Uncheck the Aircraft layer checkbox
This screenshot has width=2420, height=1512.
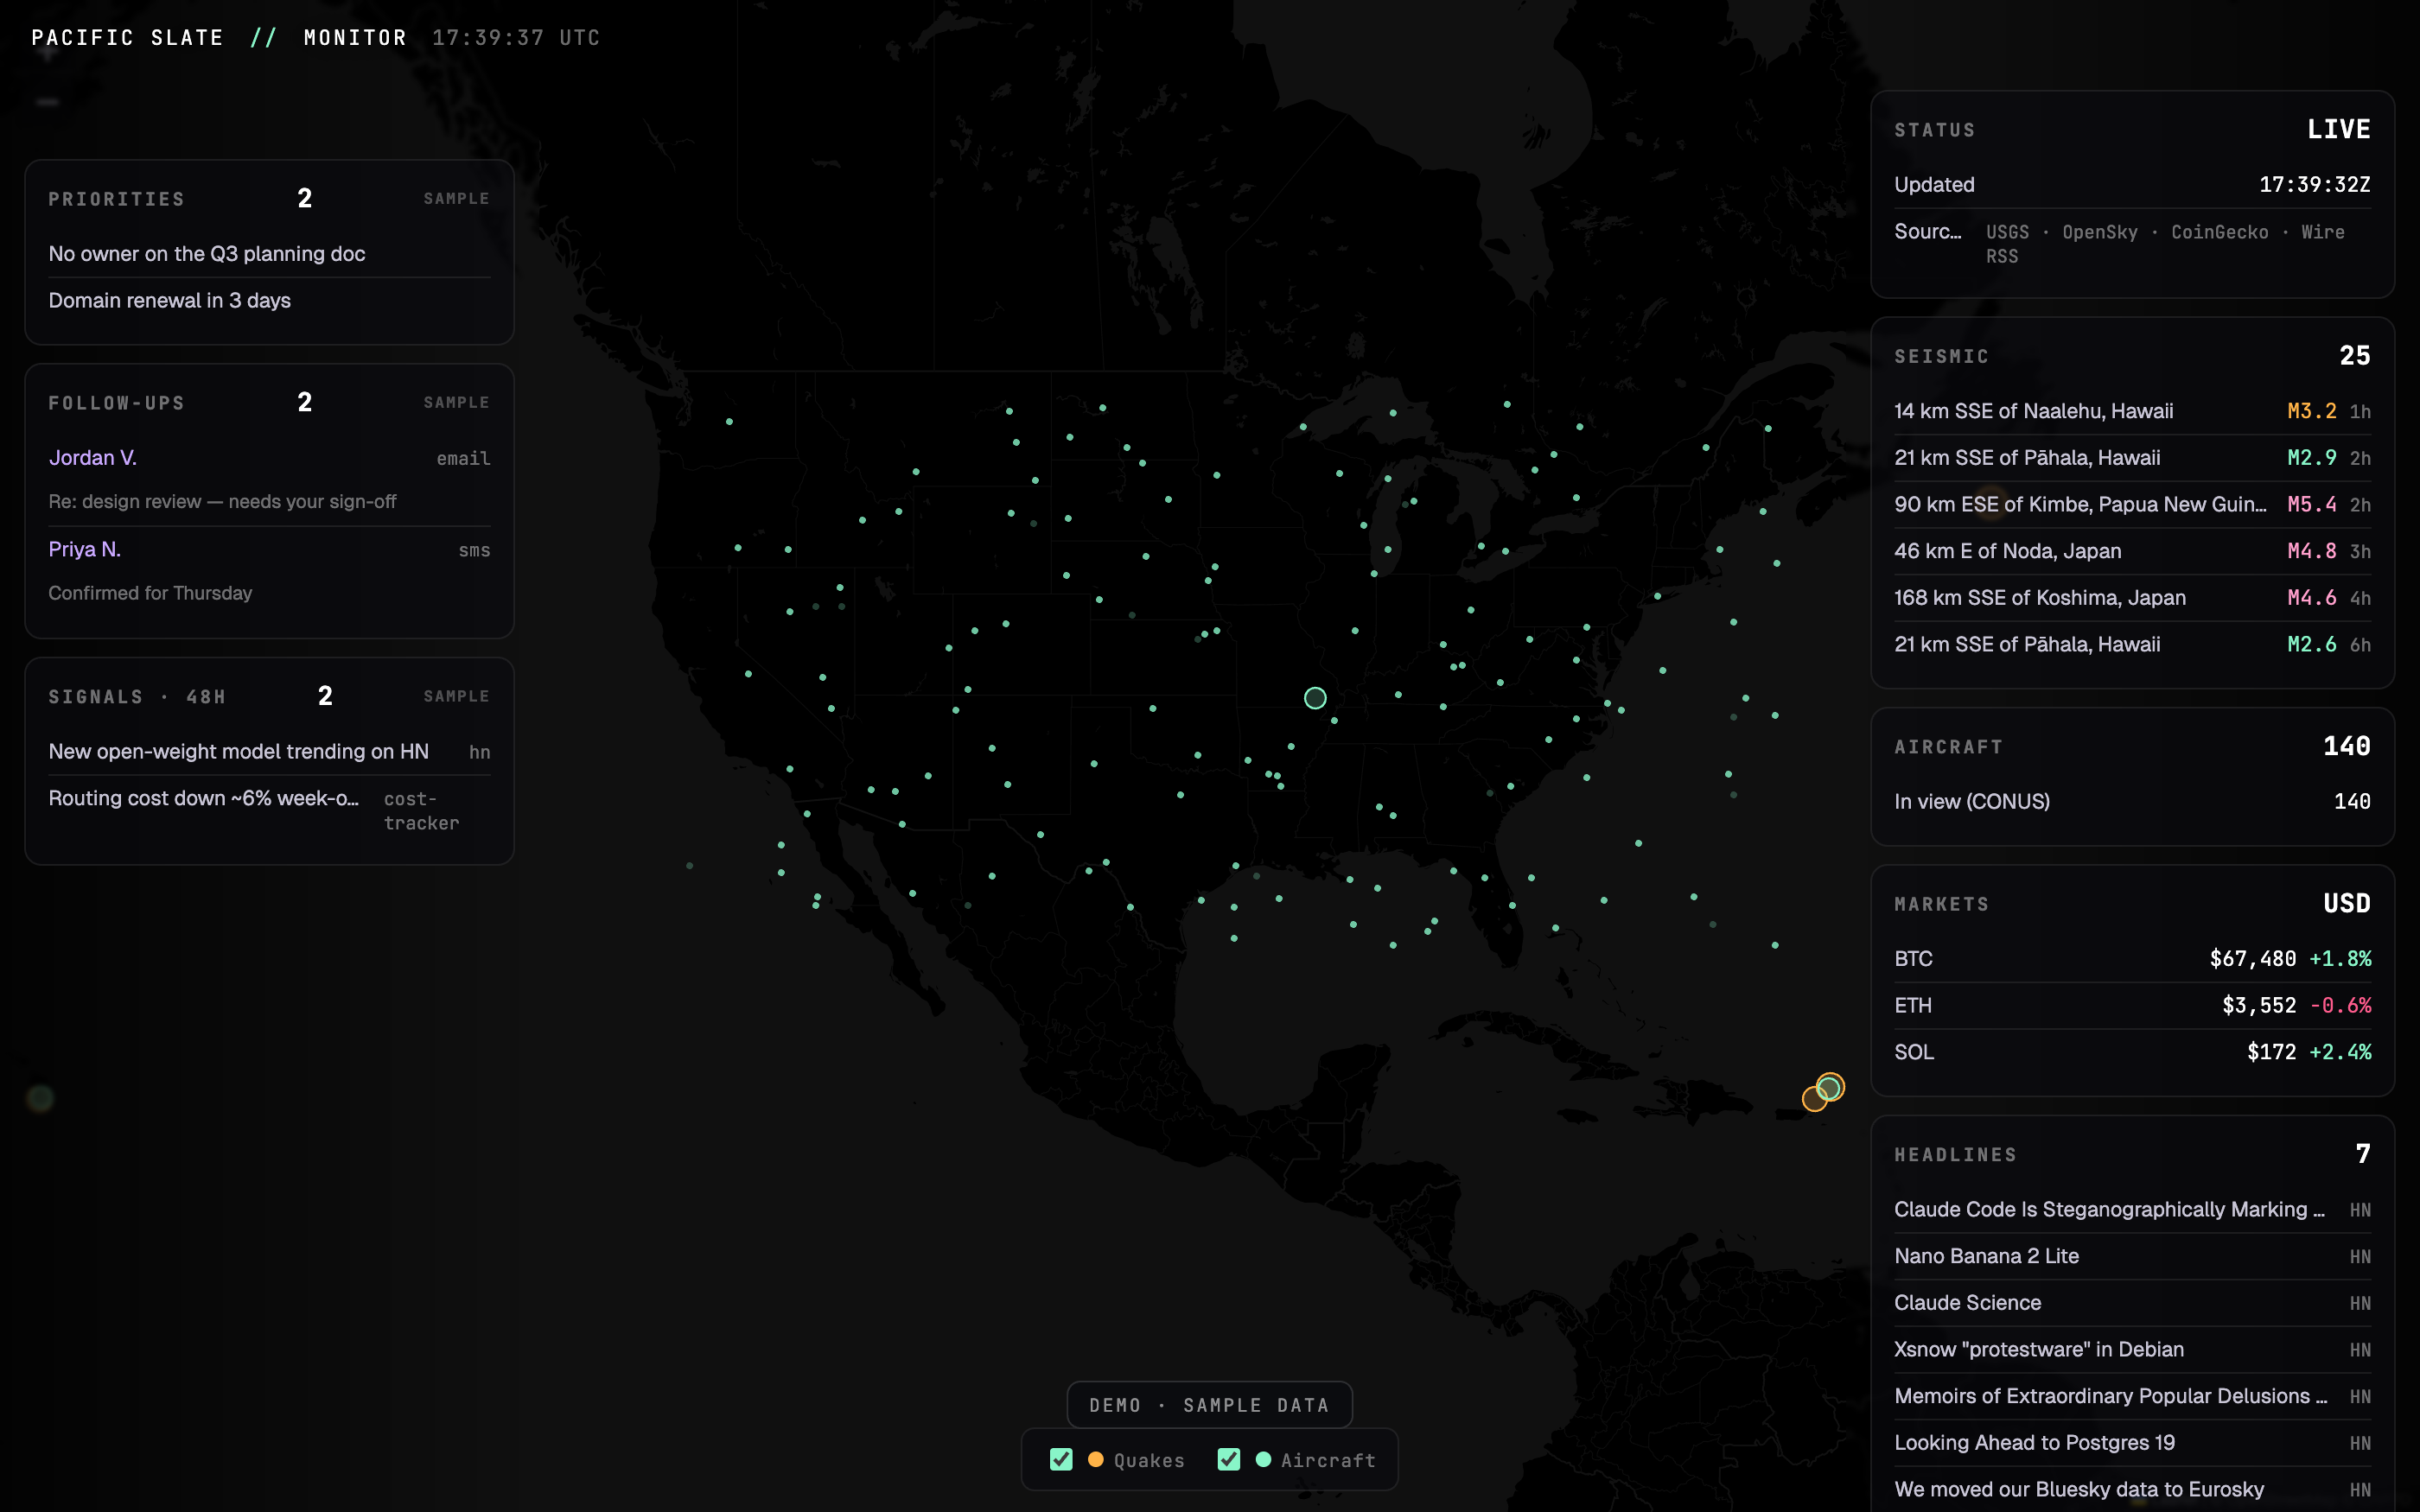pos(1229,1459)
